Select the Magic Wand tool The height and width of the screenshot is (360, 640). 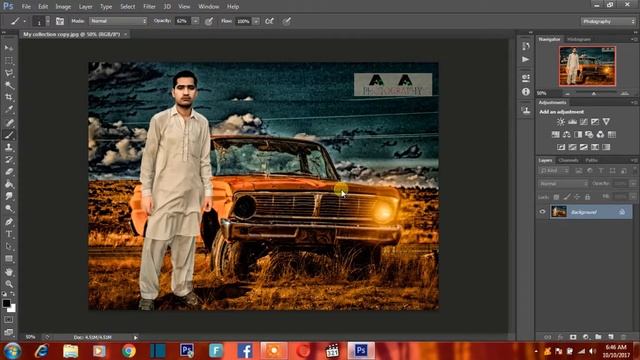[9, 85]
